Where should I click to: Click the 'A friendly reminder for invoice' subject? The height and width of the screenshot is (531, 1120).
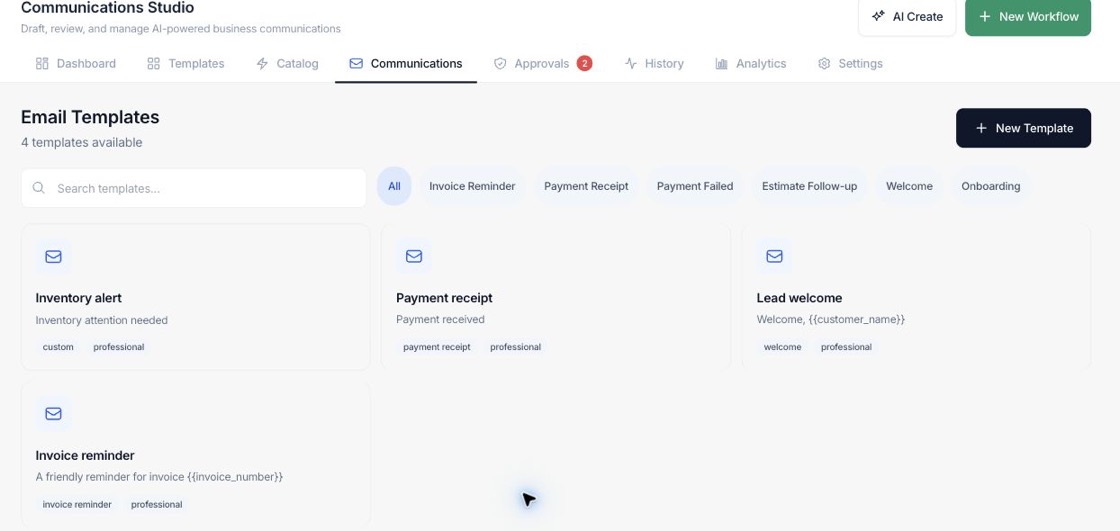click(159, 477)
